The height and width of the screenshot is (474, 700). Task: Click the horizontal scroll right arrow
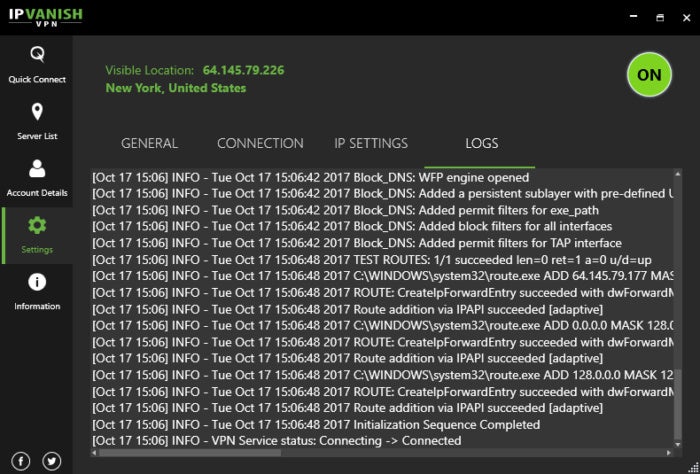coord(669,453)
